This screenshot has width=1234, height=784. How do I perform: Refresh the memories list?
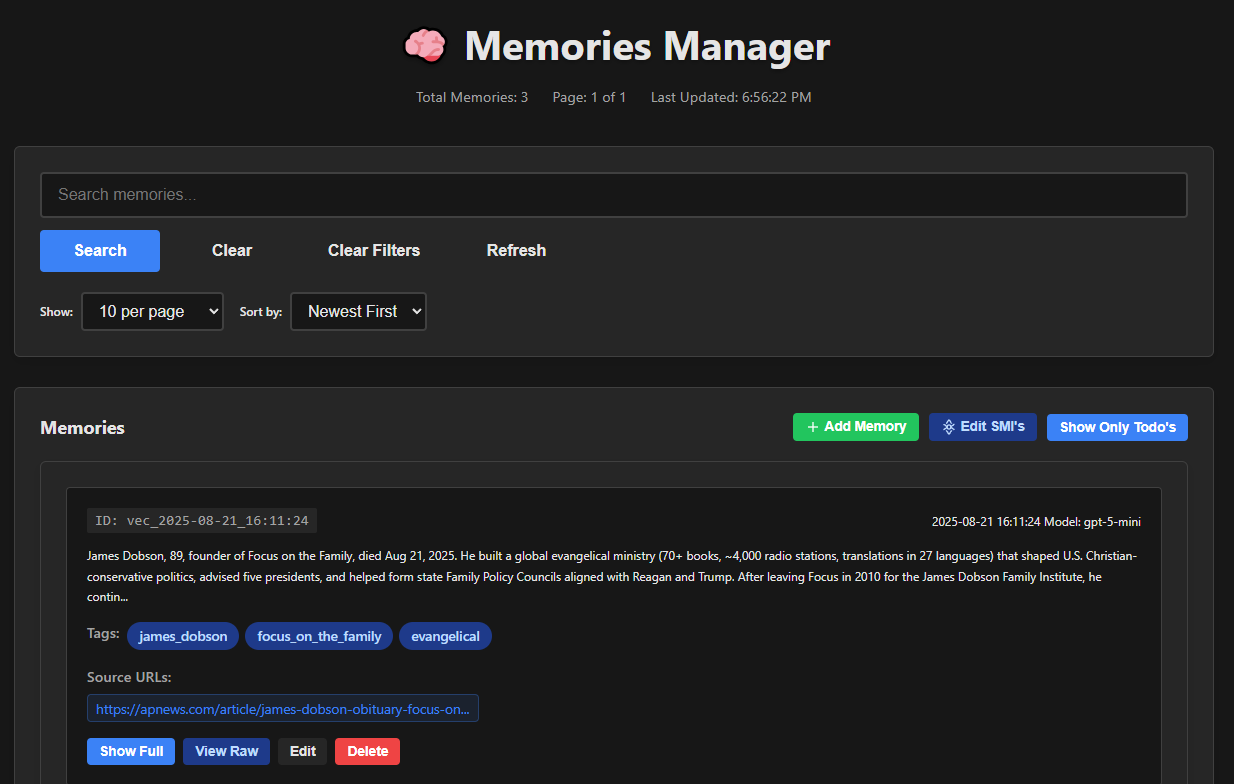(516, 251)
